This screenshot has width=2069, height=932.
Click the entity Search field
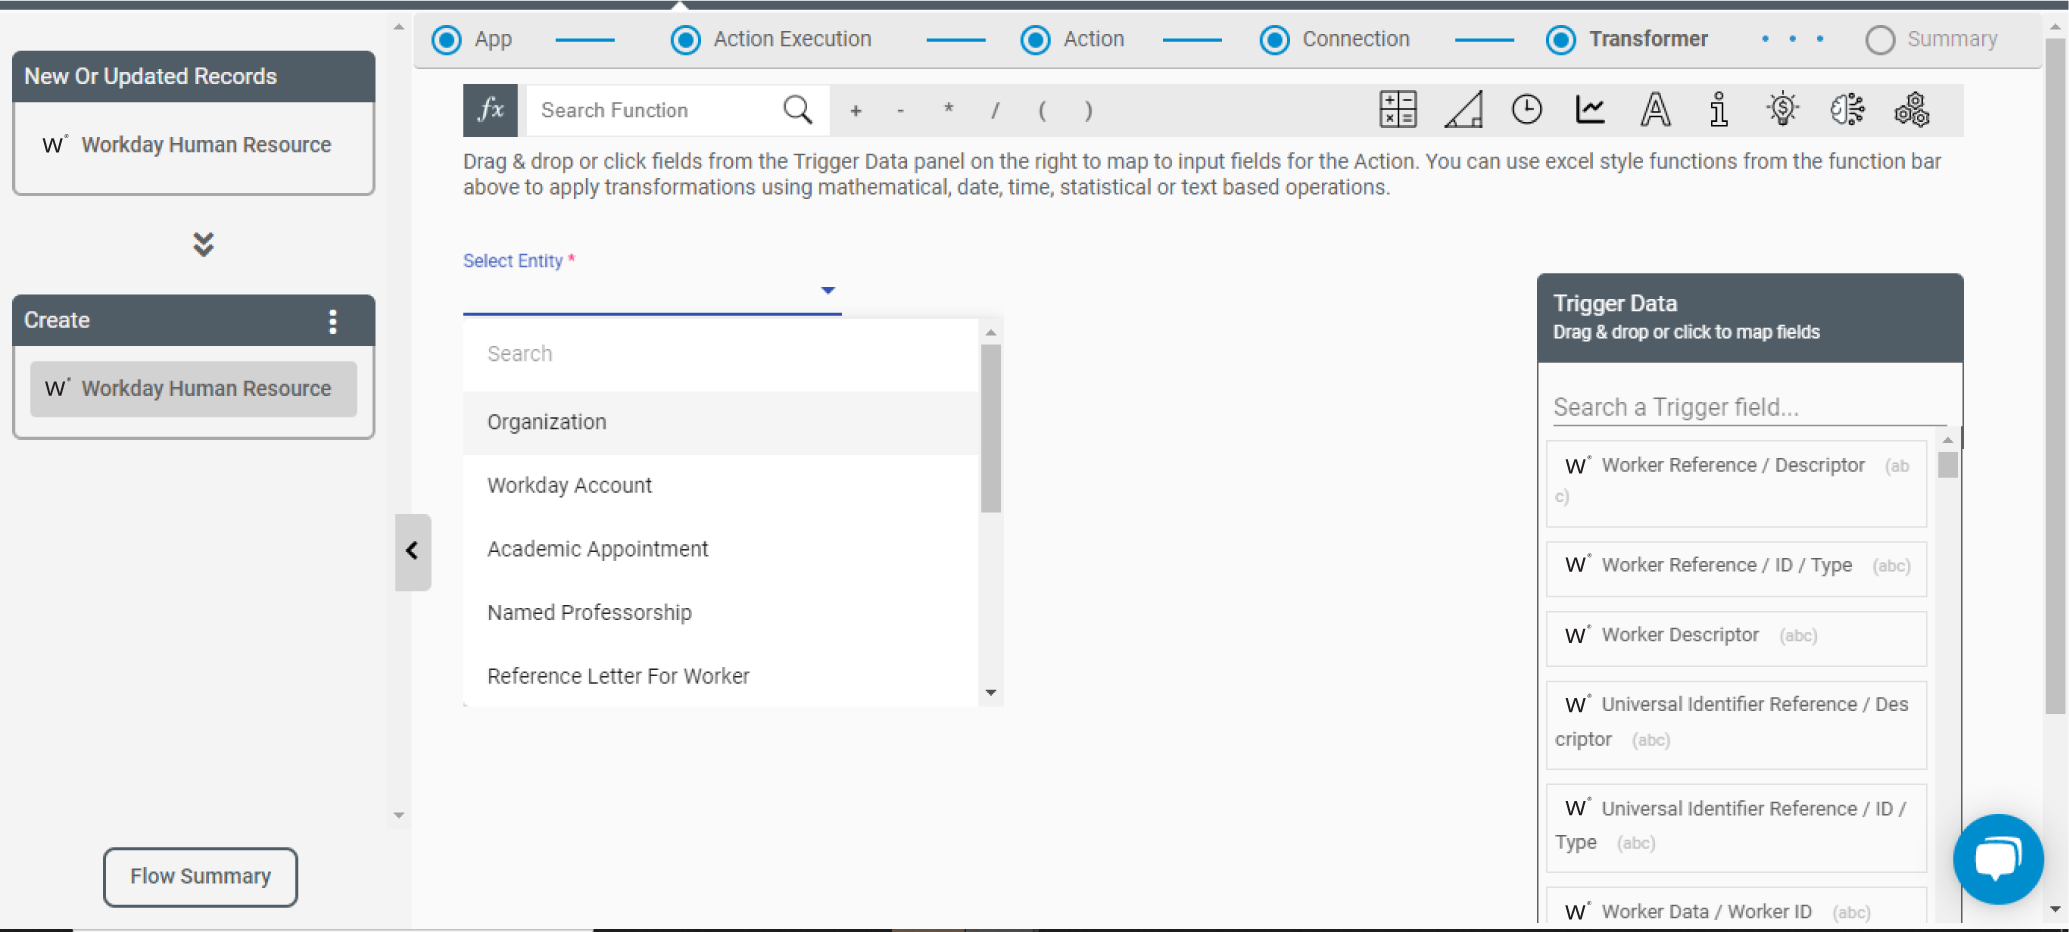(x=720, y=354)
